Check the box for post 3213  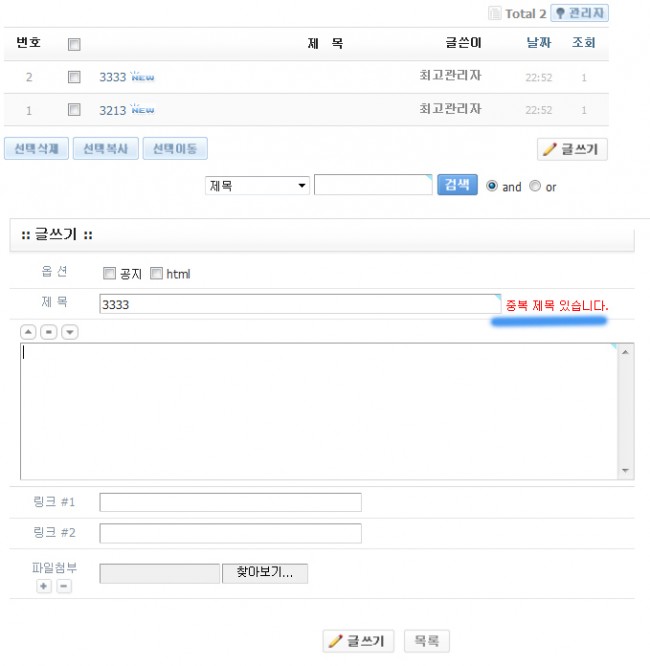74,110
